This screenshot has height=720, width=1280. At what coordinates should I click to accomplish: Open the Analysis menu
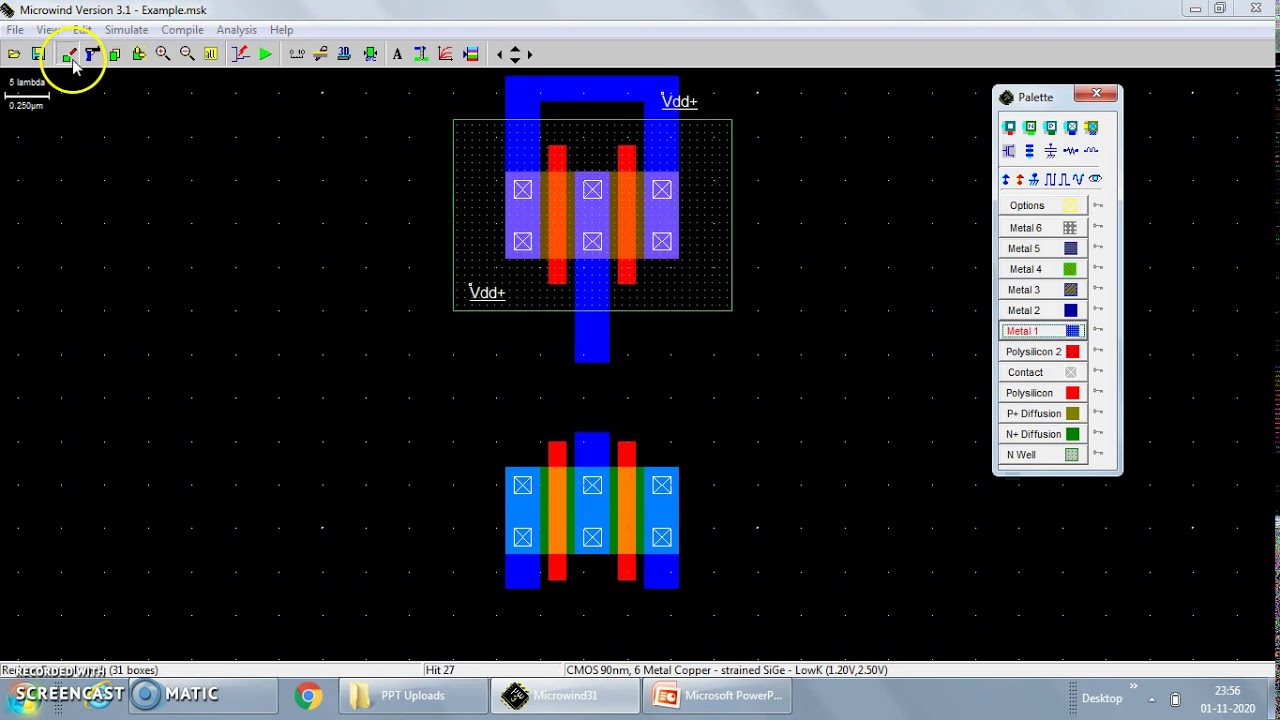(236, 30)
